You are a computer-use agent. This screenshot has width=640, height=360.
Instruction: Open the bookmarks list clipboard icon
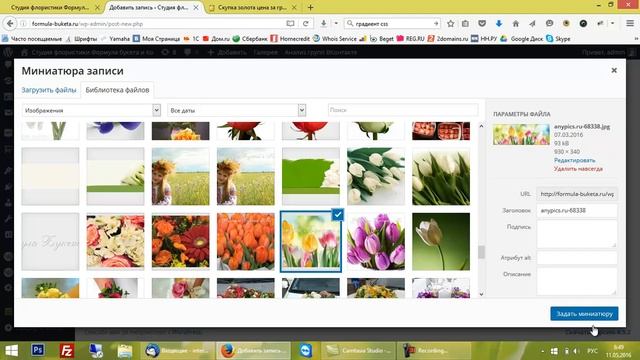click(x=465, y=24)
